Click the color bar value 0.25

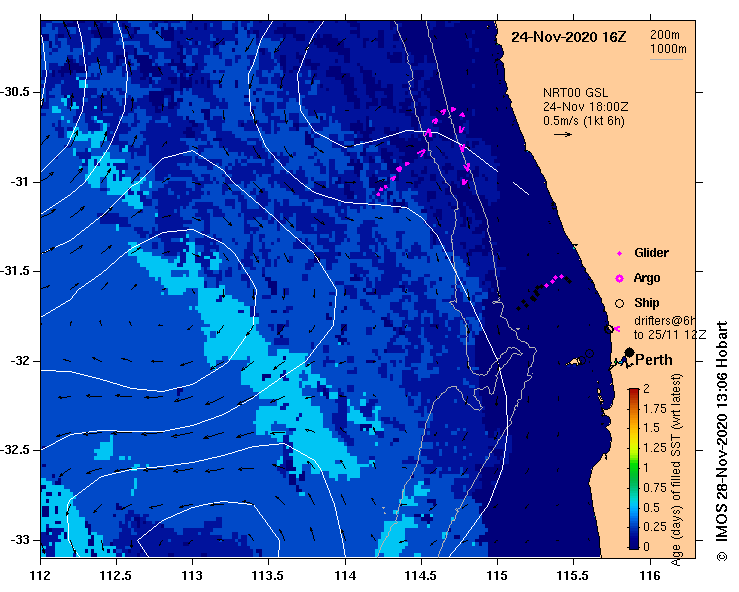655,527
